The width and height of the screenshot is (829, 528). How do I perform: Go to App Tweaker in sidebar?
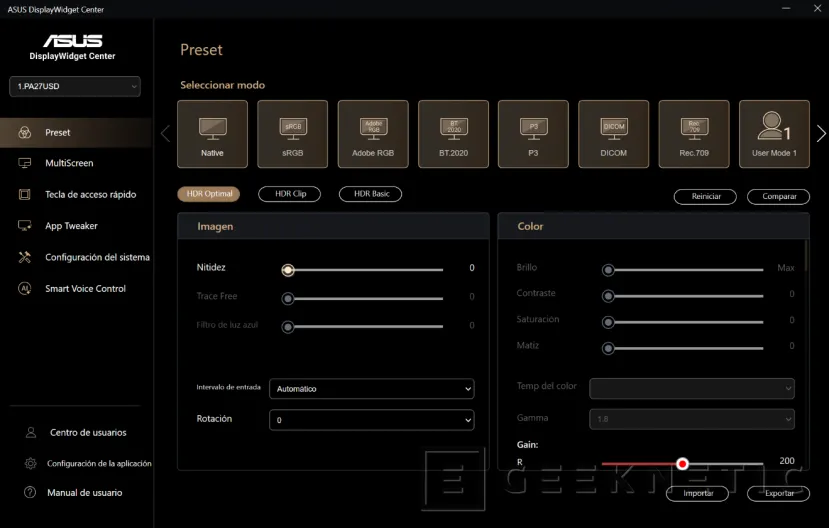tap(71, 226)
